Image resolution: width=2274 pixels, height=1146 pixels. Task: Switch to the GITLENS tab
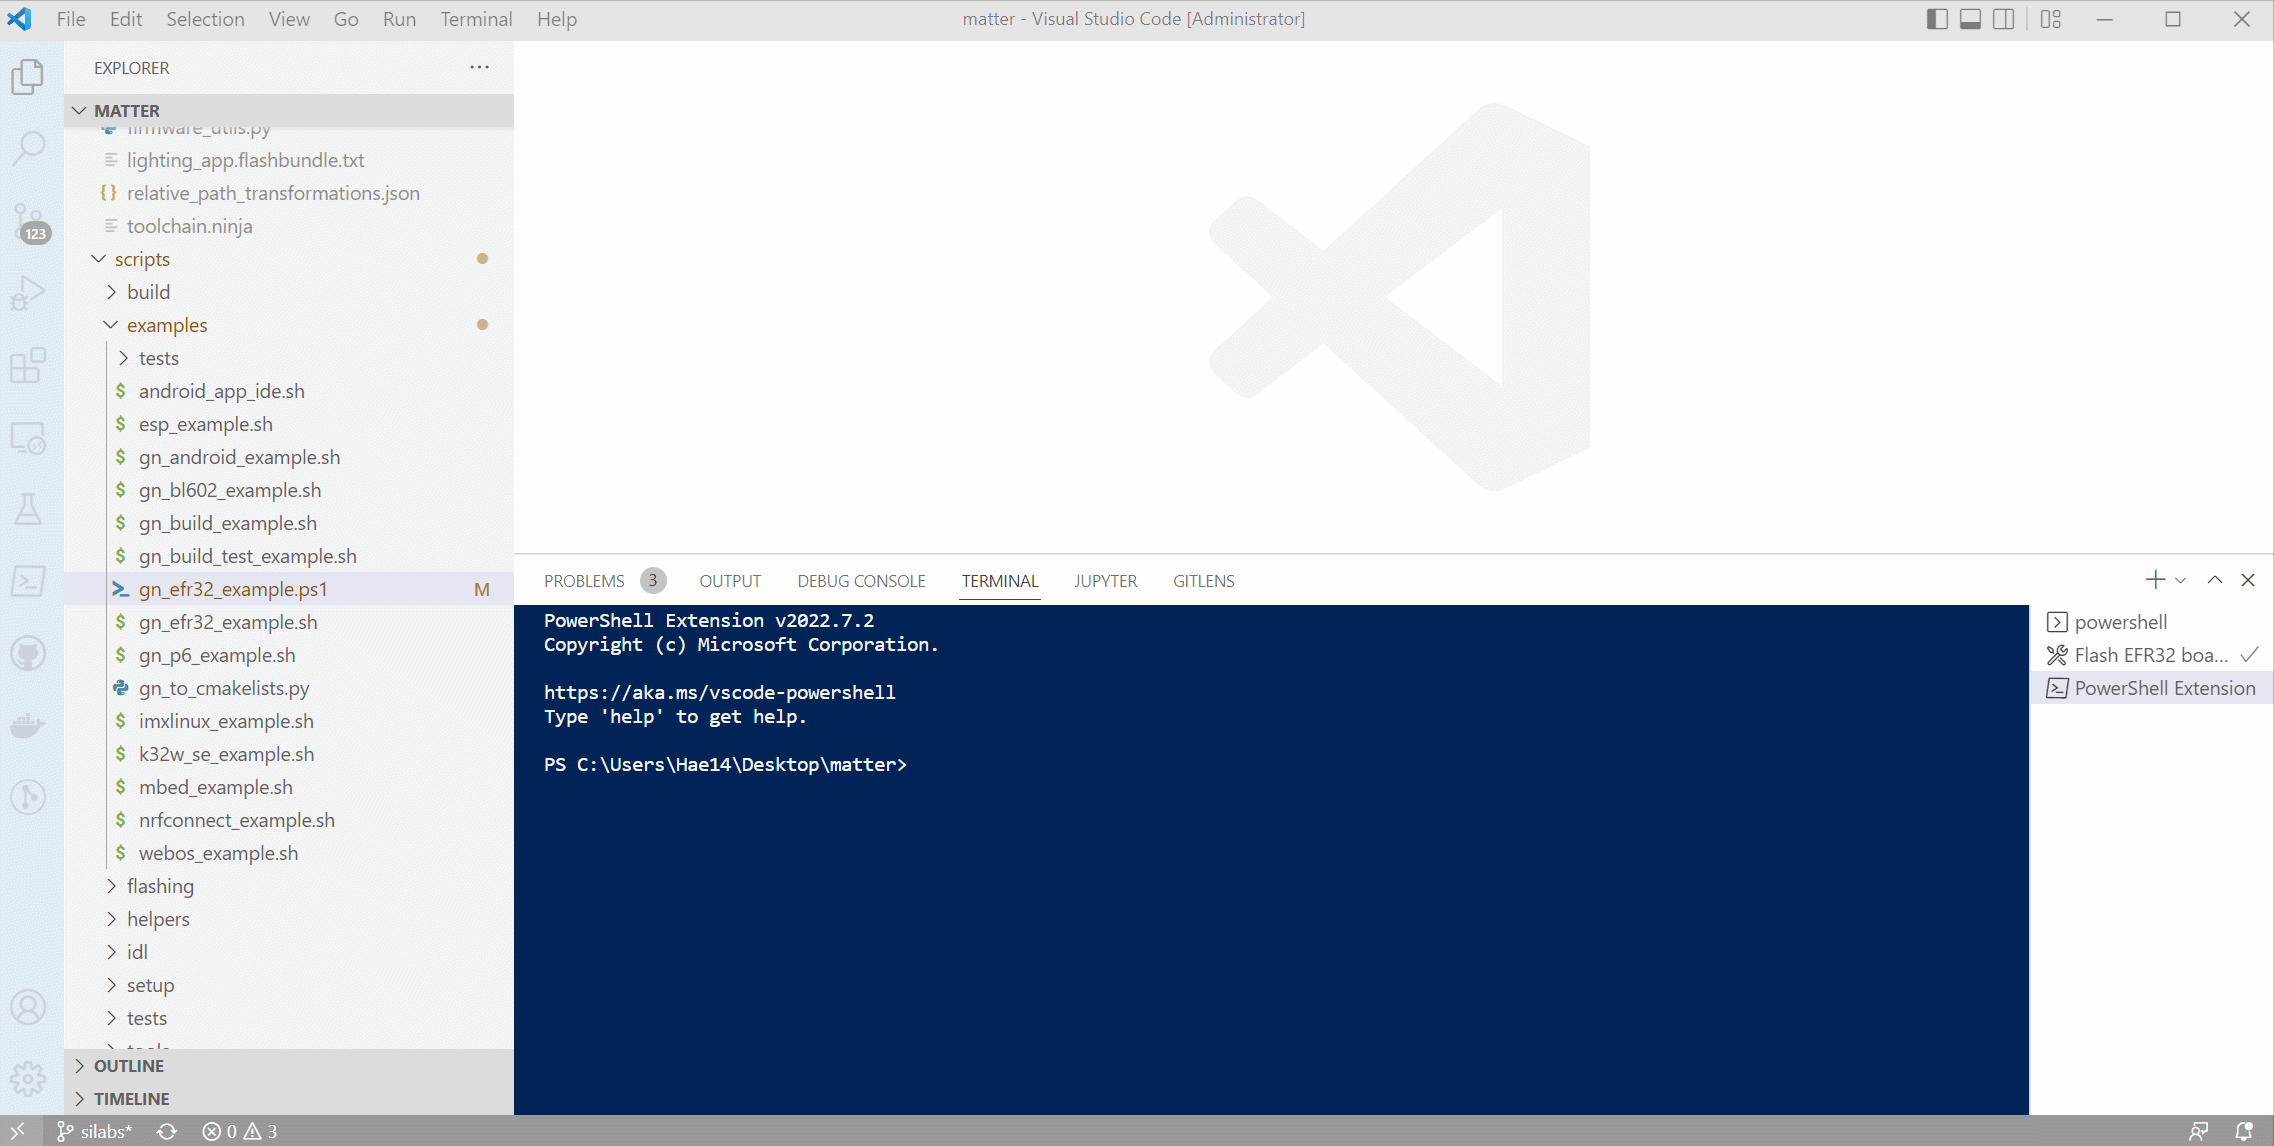tap(1203, 581)
